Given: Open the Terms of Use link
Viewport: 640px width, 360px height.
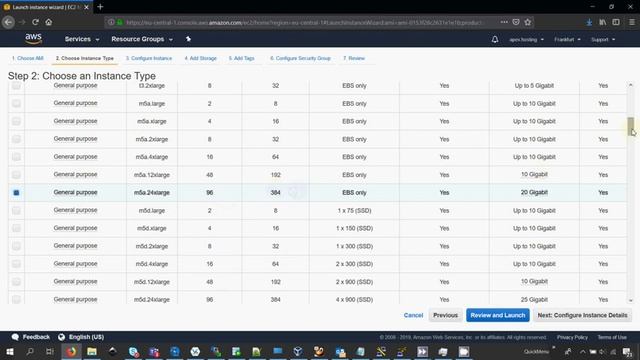Looking at the screenshot, I should pos(612,337).
